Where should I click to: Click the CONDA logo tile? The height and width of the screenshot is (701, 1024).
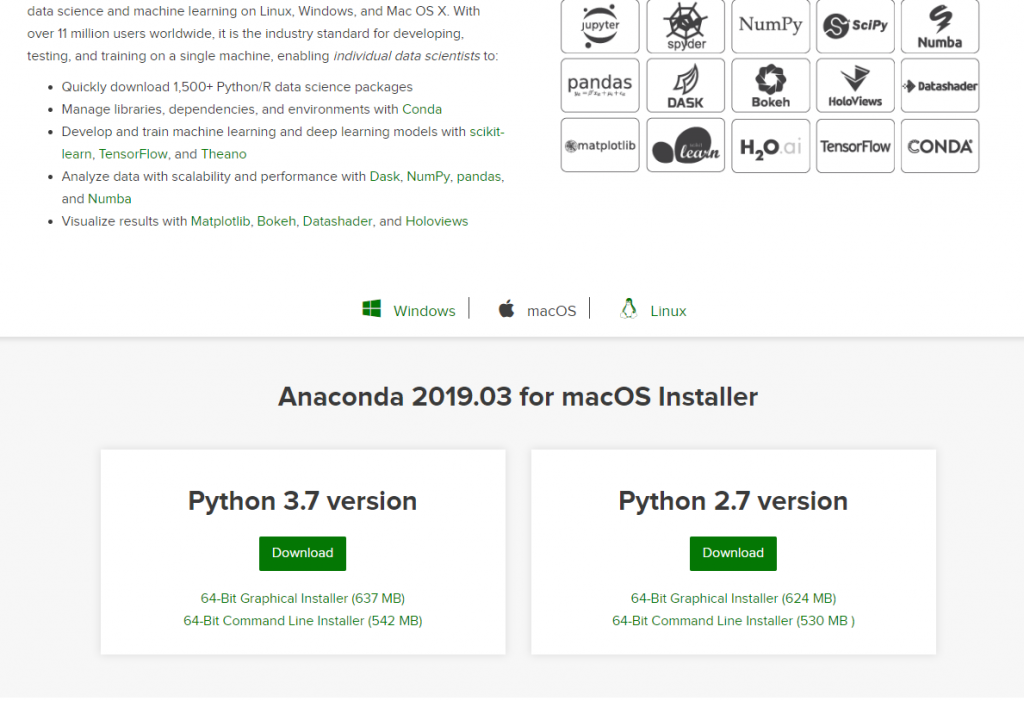click(940, 146)
